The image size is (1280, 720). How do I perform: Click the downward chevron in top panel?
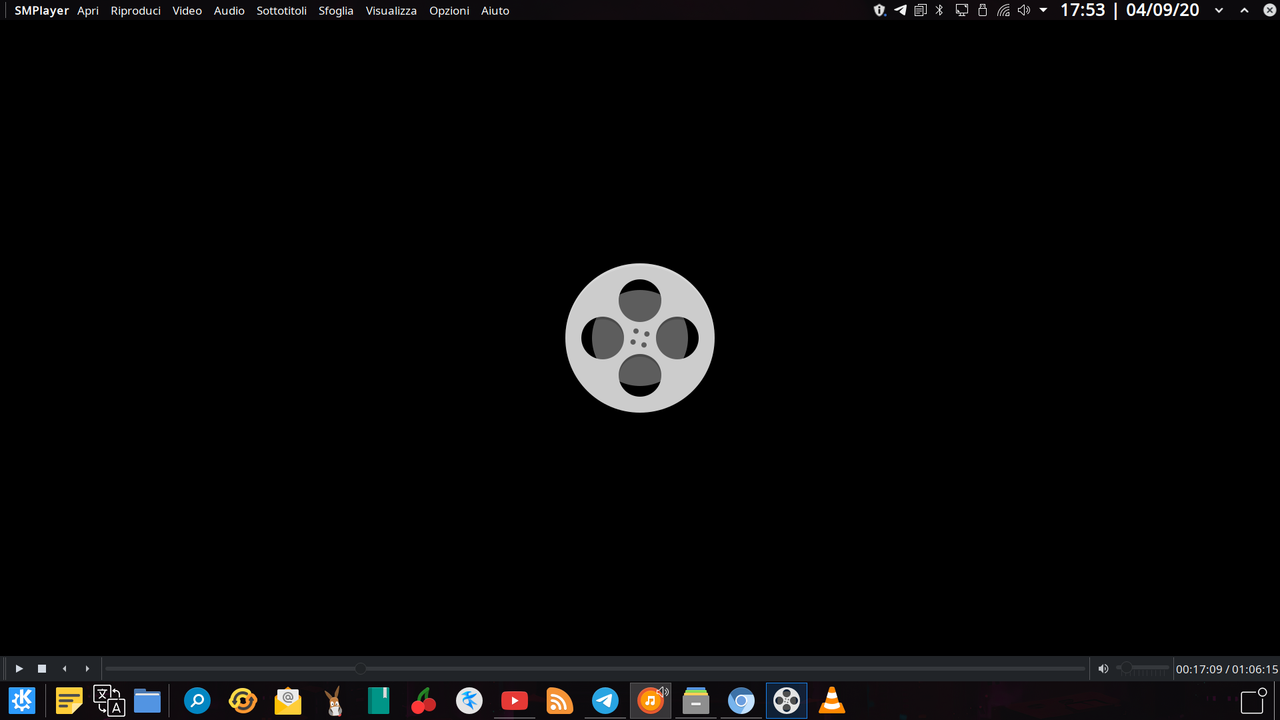[x=1219, y=10]
